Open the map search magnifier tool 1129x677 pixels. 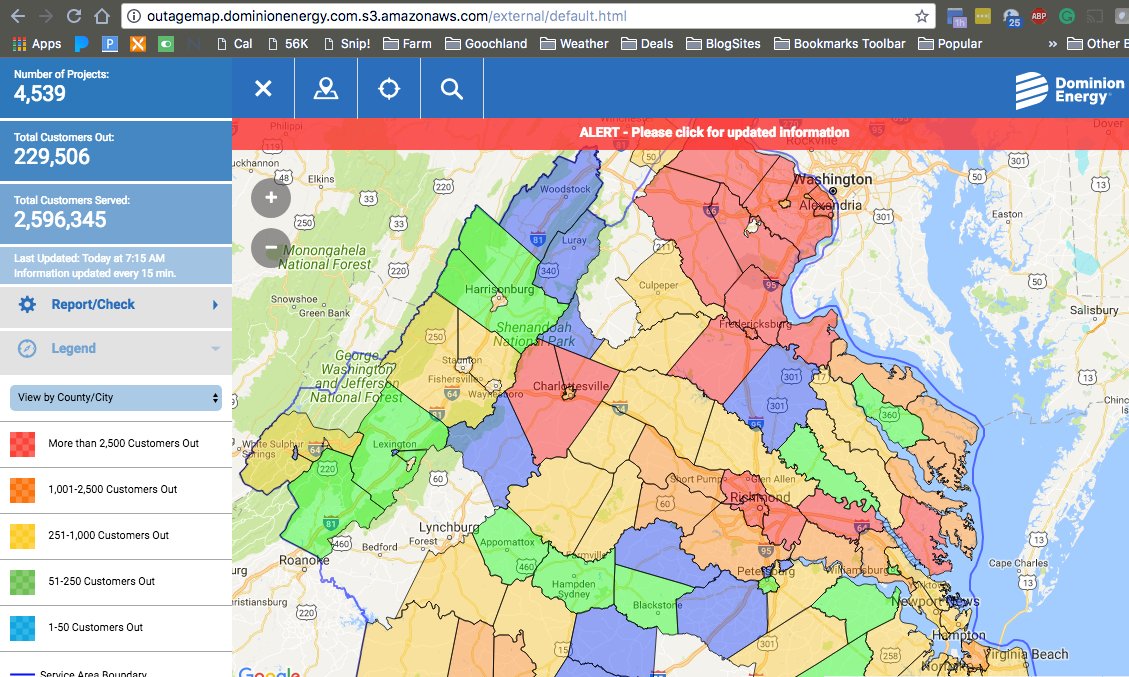[451, 89]
